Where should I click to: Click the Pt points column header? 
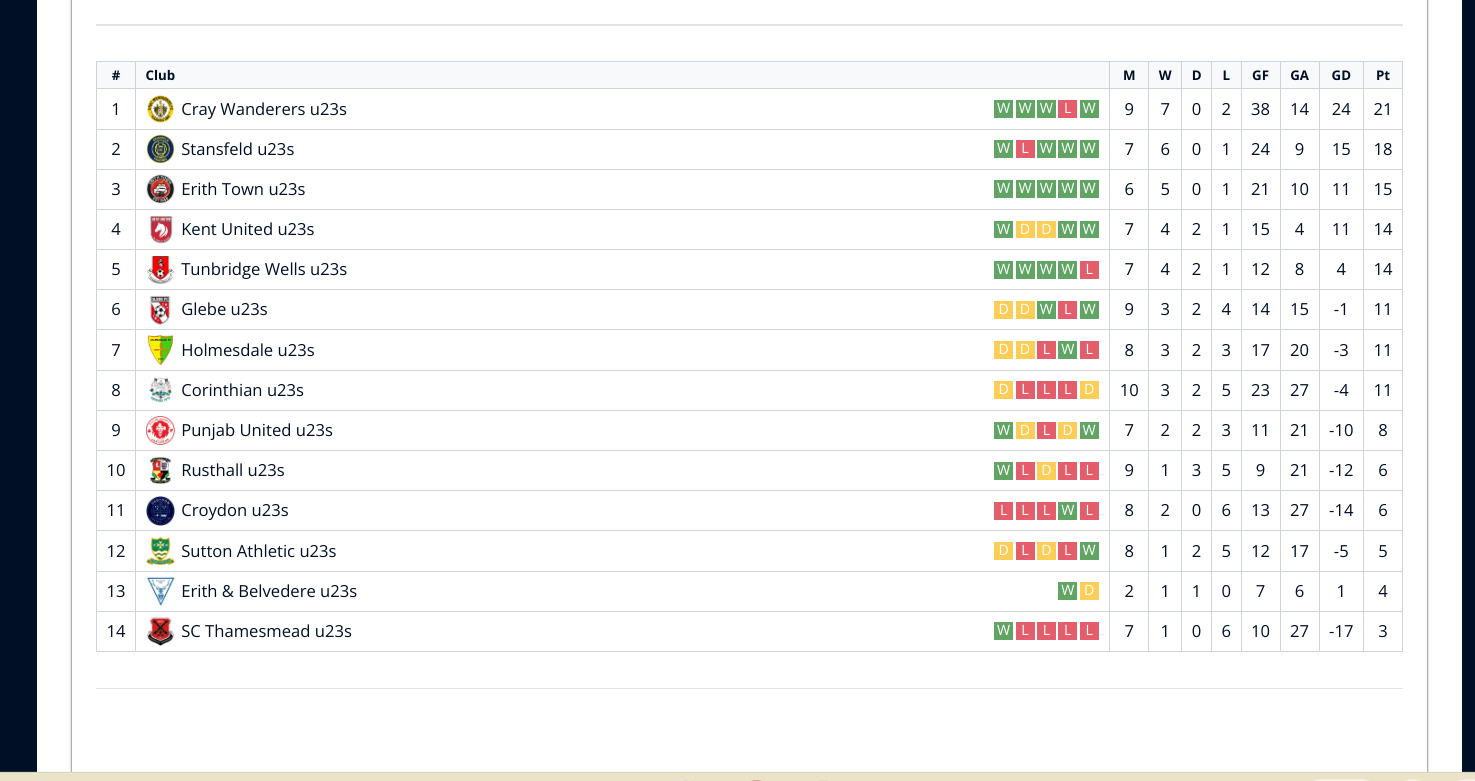pos(1382,75)
